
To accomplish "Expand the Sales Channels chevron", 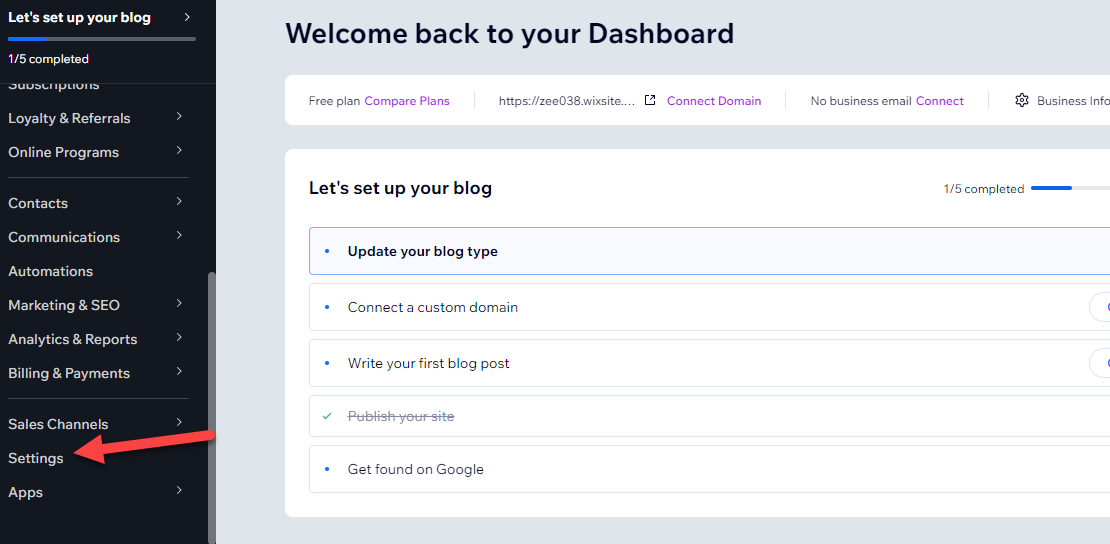I will coord(180,422).
